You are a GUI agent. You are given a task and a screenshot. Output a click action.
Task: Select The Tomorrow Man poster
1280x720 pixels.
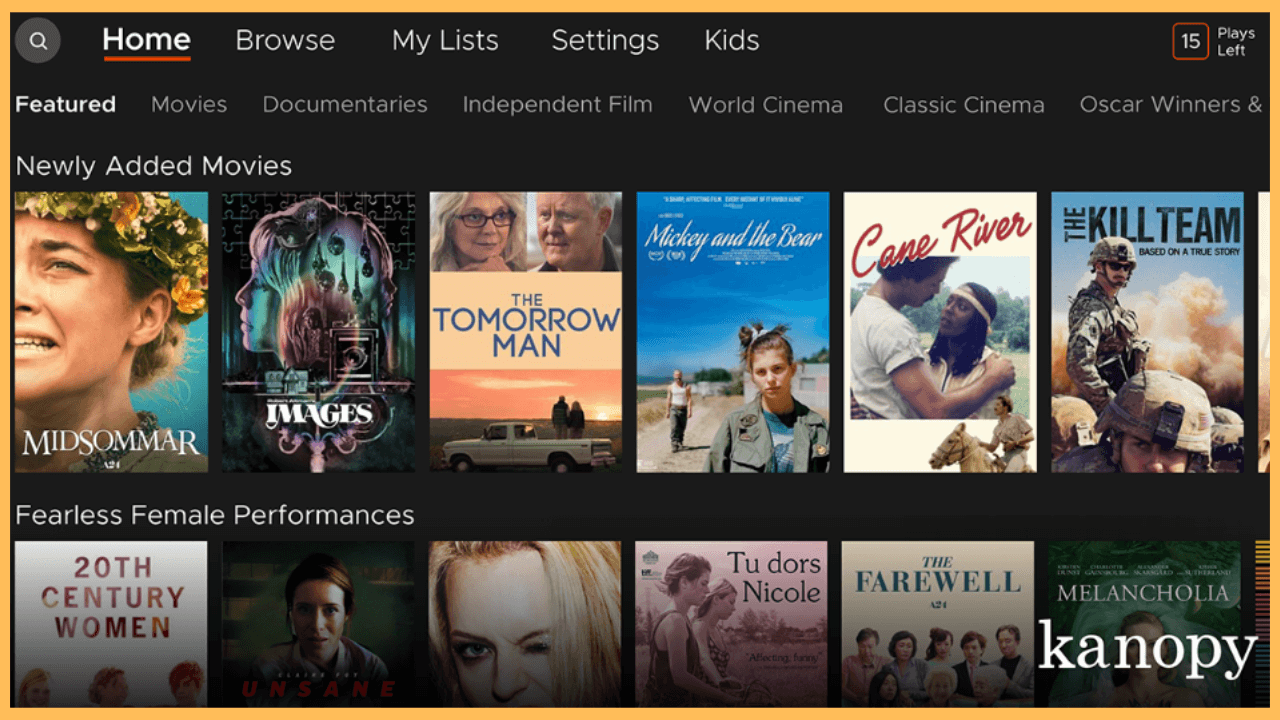point(526,332)
